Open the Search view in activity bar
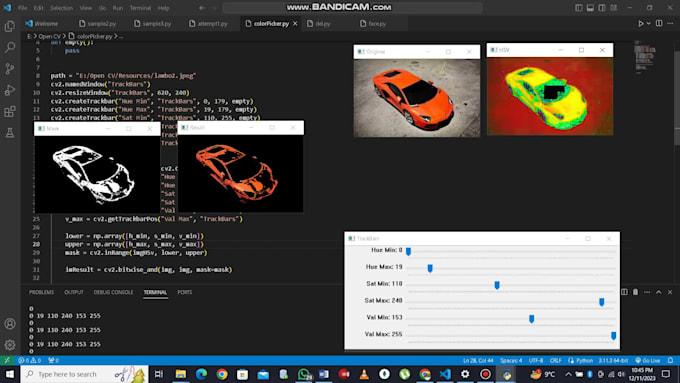This screenshot has width=680, height=383. (x=10, y=47)
